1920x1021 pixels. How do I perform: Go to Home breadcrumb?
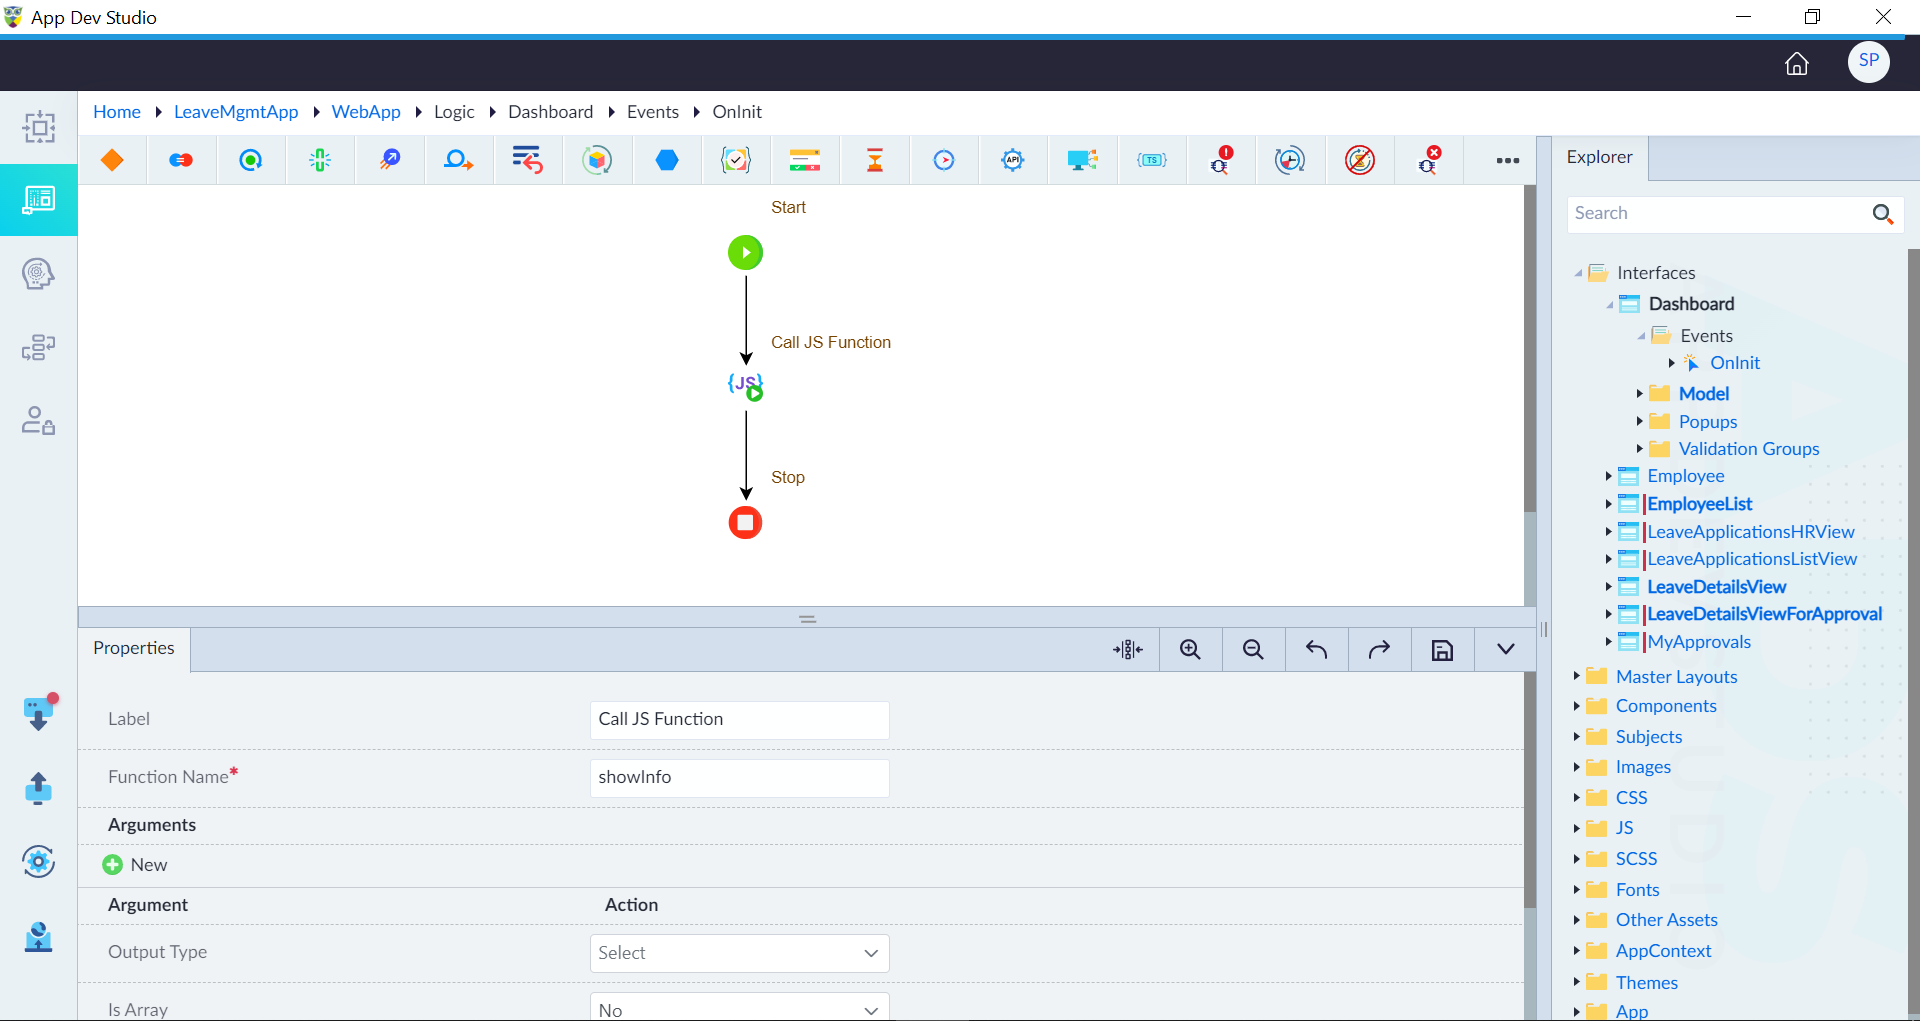pyautogui.click(x=117, y=112)
